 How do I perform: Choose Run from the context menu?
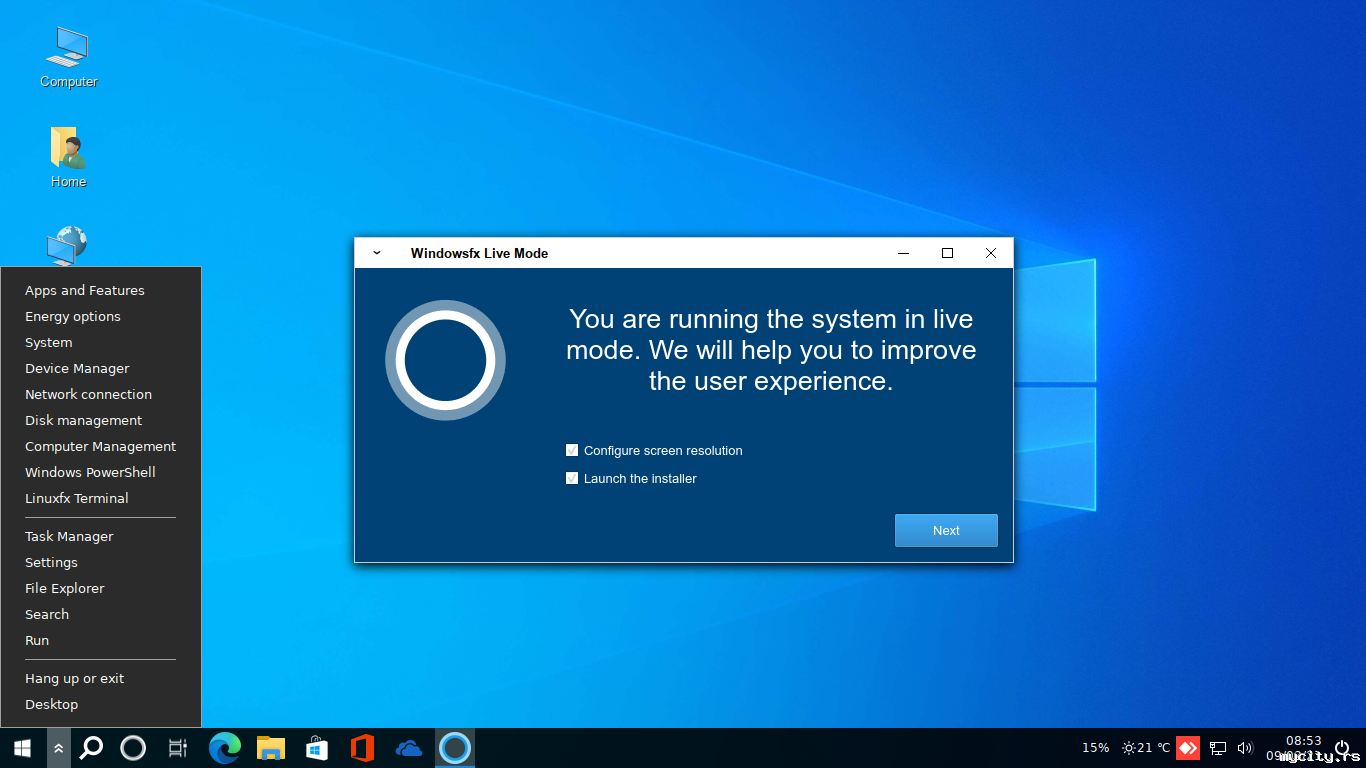(x=37, y=640)
